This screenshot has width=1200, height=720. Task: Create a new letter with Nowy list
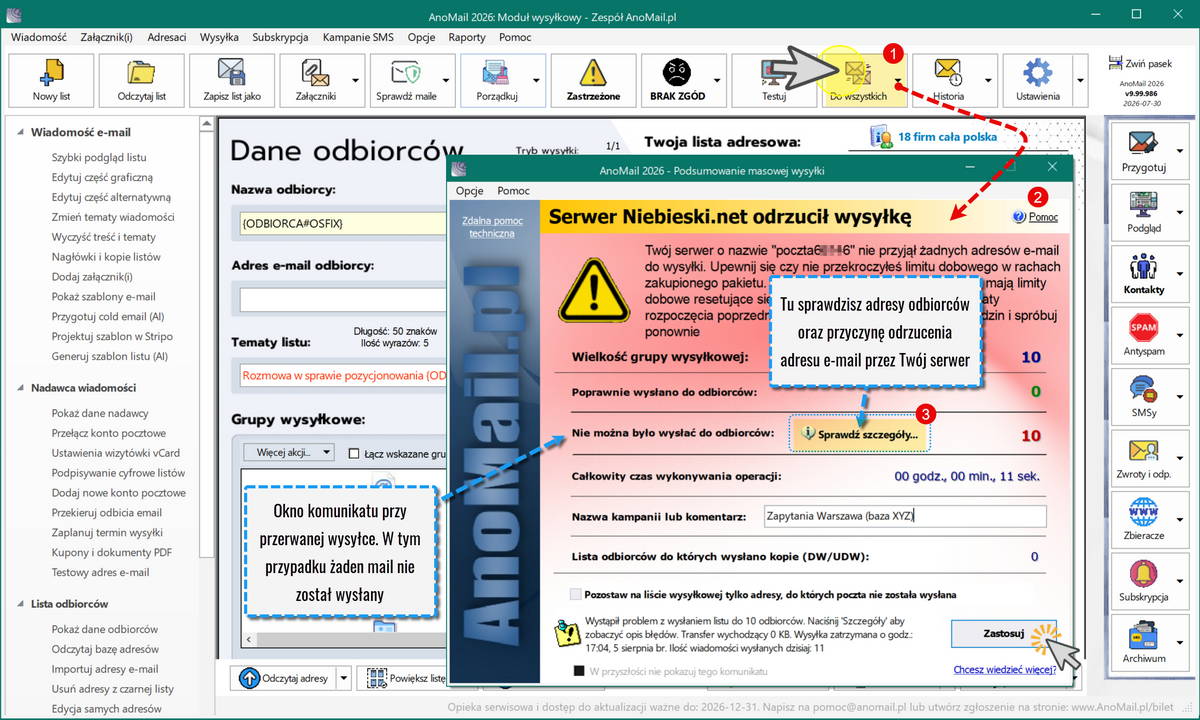click(x=50, y=80)
